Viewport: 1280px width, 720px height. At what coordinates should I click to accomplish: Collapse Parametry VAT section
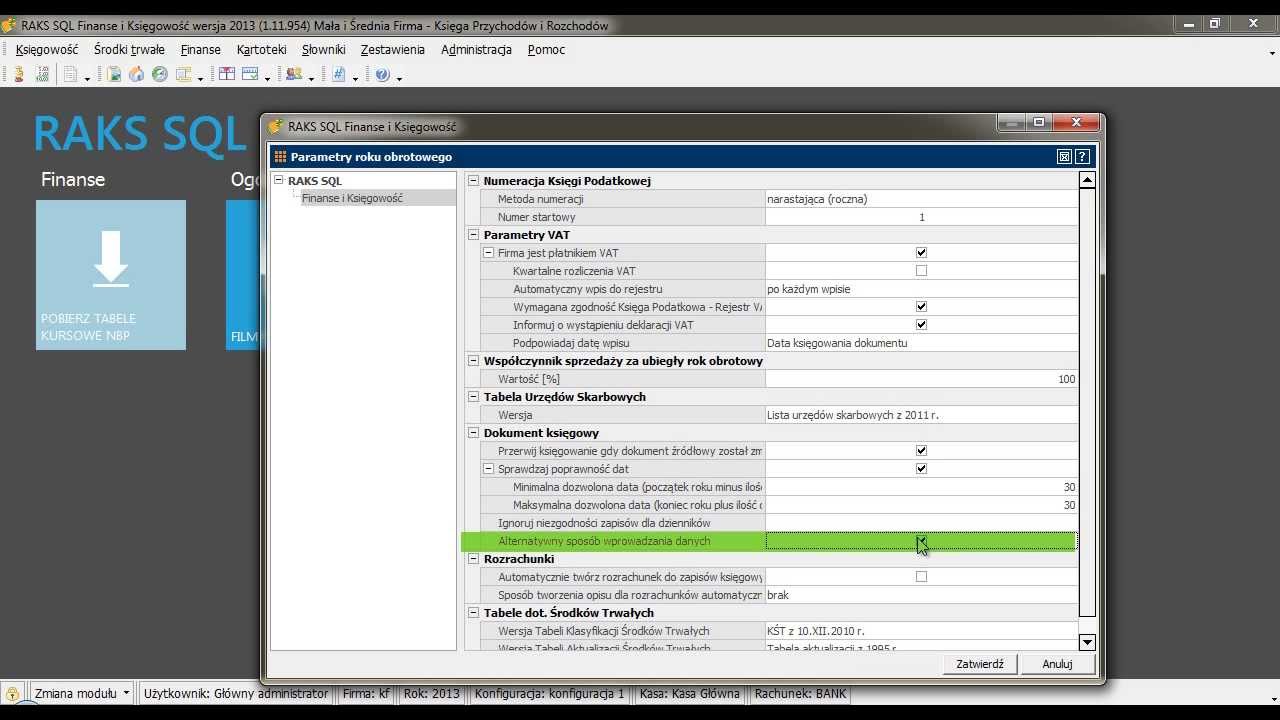coord(475,235)
